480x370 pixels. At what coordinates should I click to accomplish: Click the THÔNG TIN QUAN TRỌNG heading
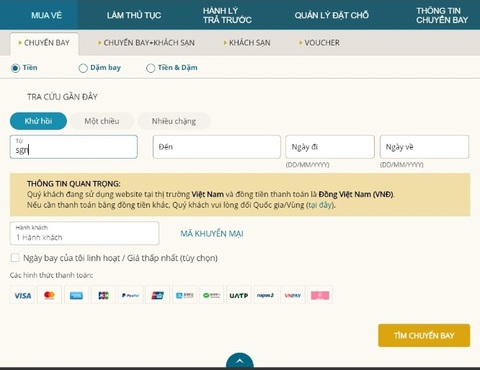click(x=74, y=184)
